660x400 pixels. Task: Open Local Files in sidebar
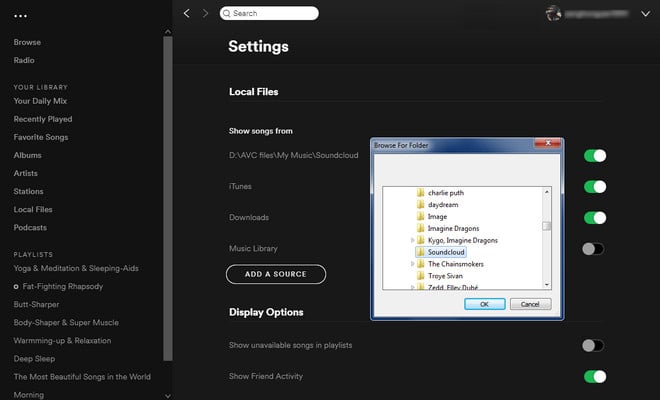pos(33,210)
